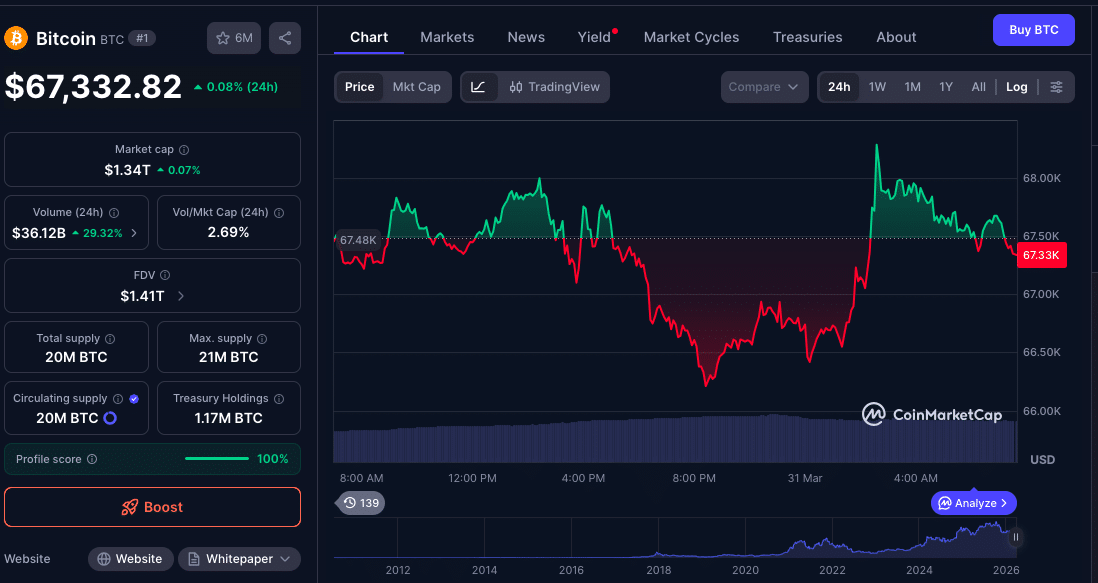Set chart range to All
The image size is (1098, 583).
978,87
